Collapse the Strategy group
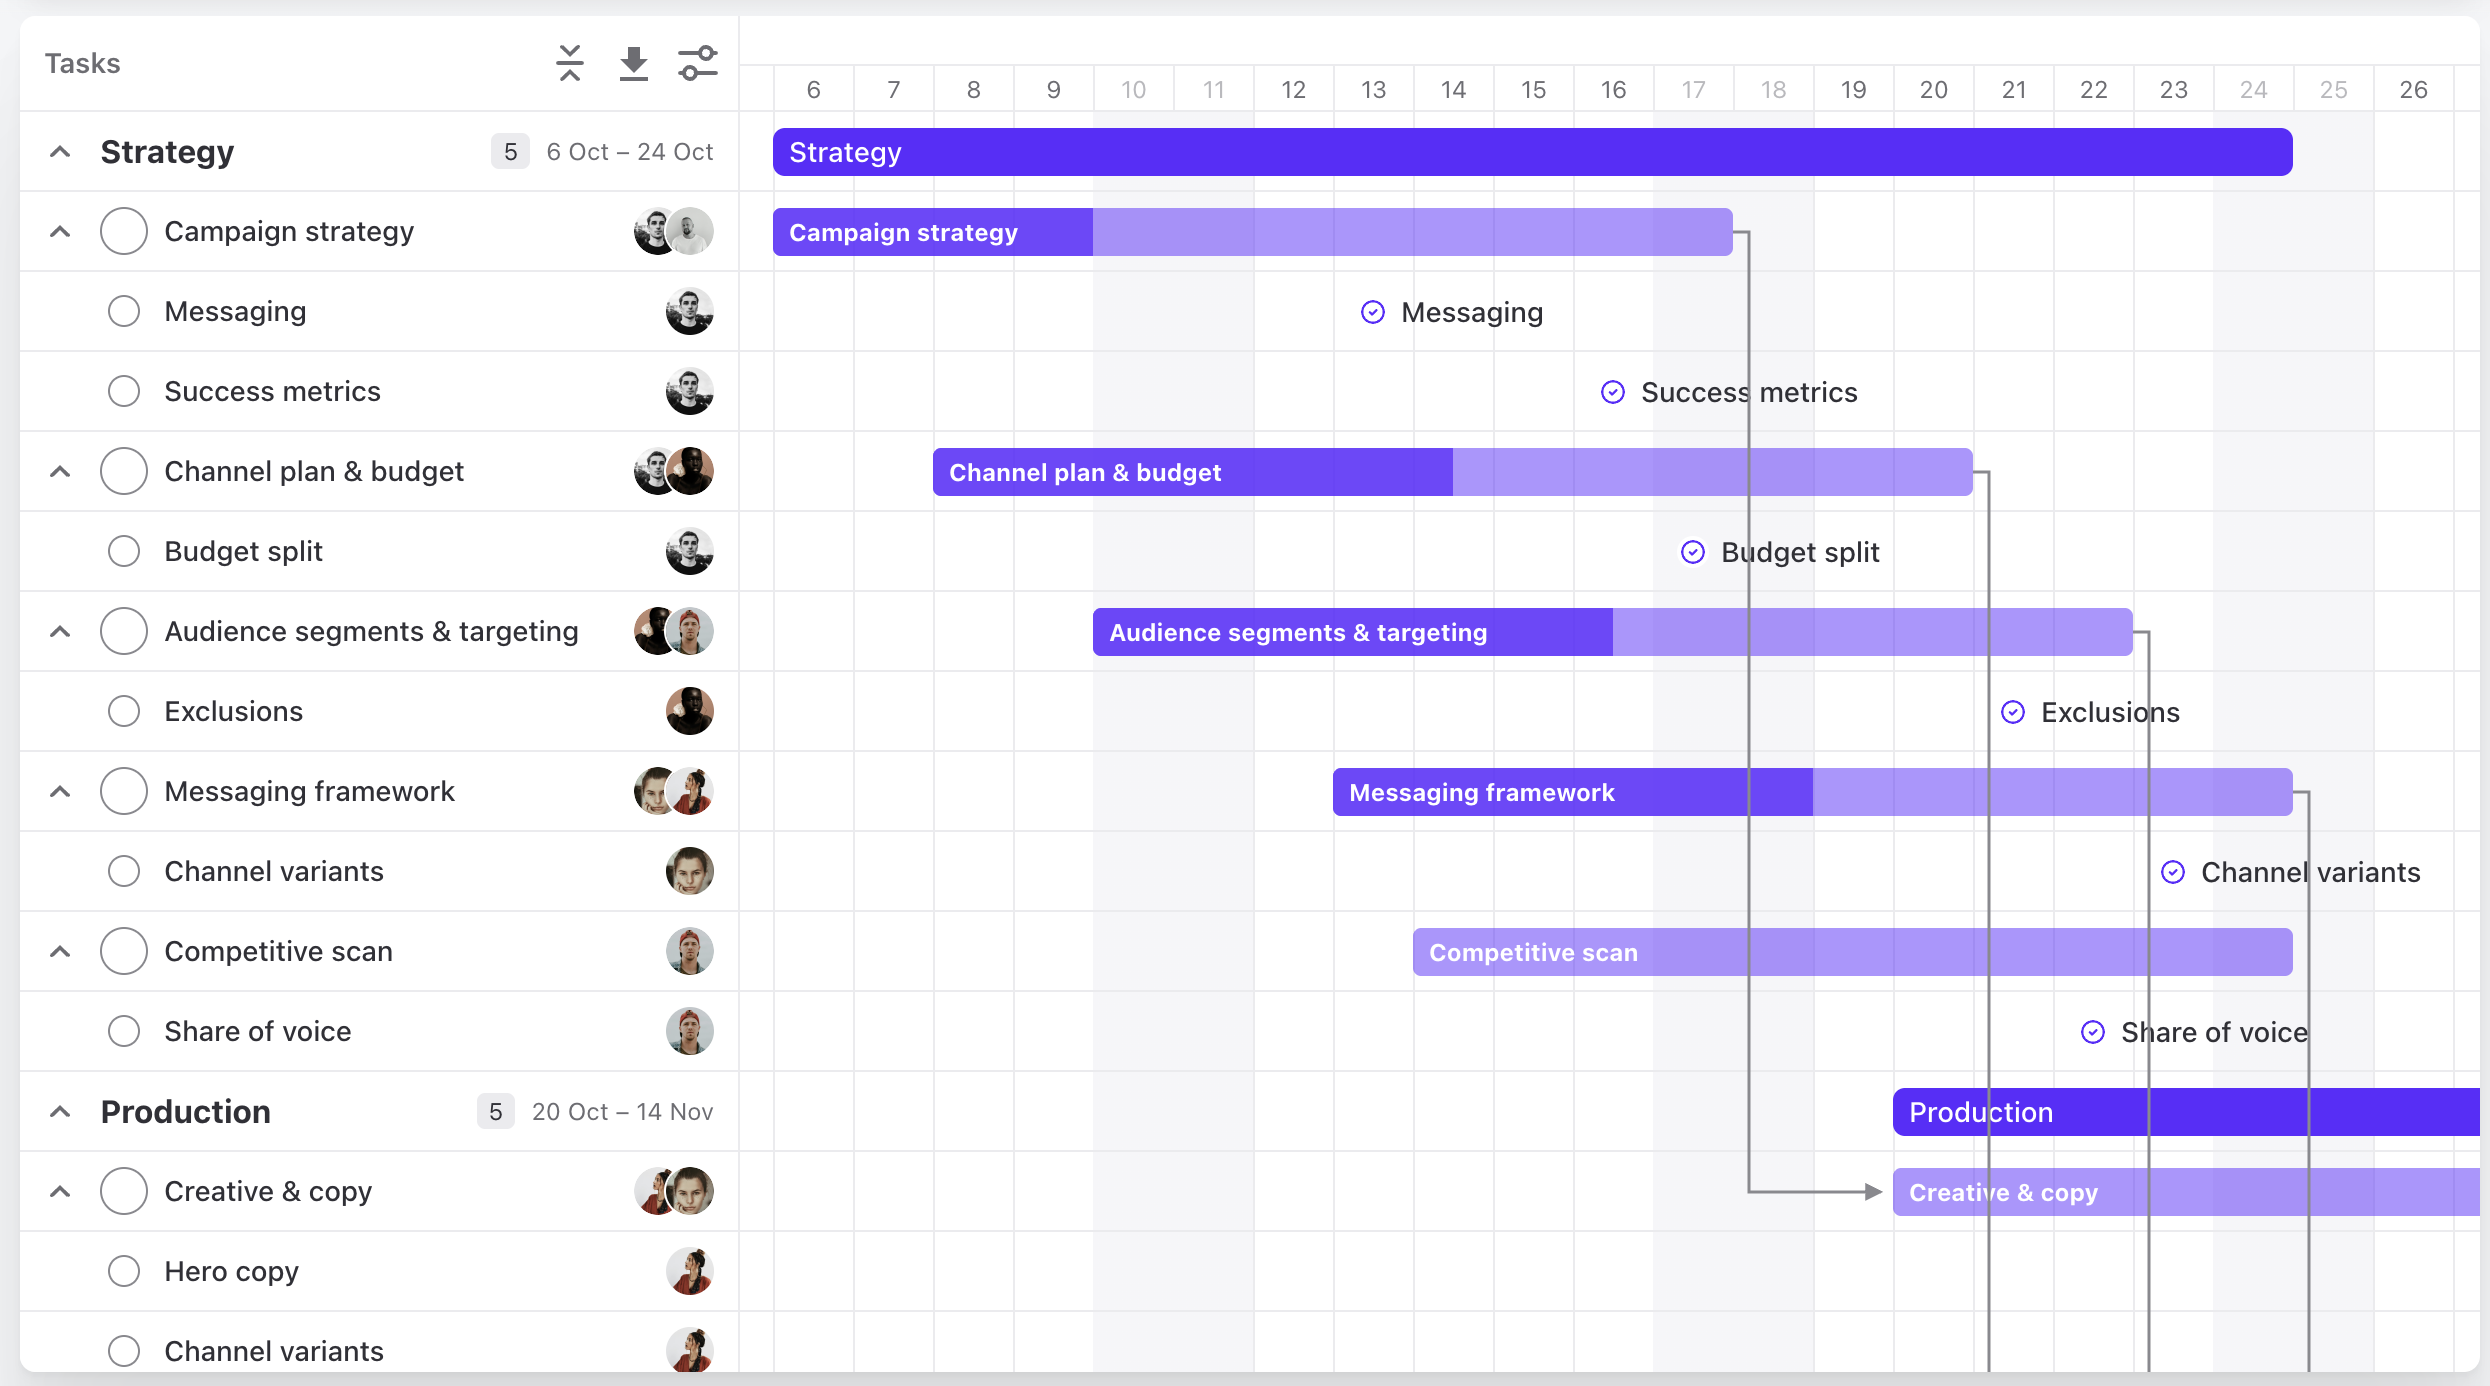Viewport: 2490px width, 1386px height. 60,151
